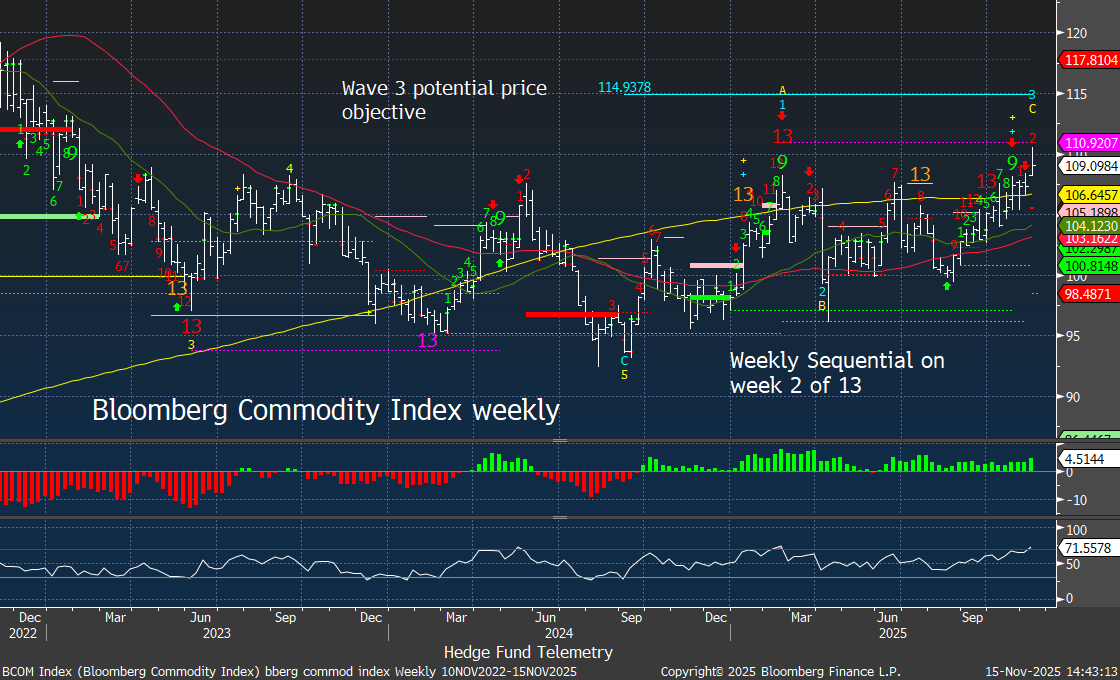Select the Wave 3 potential price objective annotation
Viewport: 1120px width, 680px height.
click(x=444, y=100)
